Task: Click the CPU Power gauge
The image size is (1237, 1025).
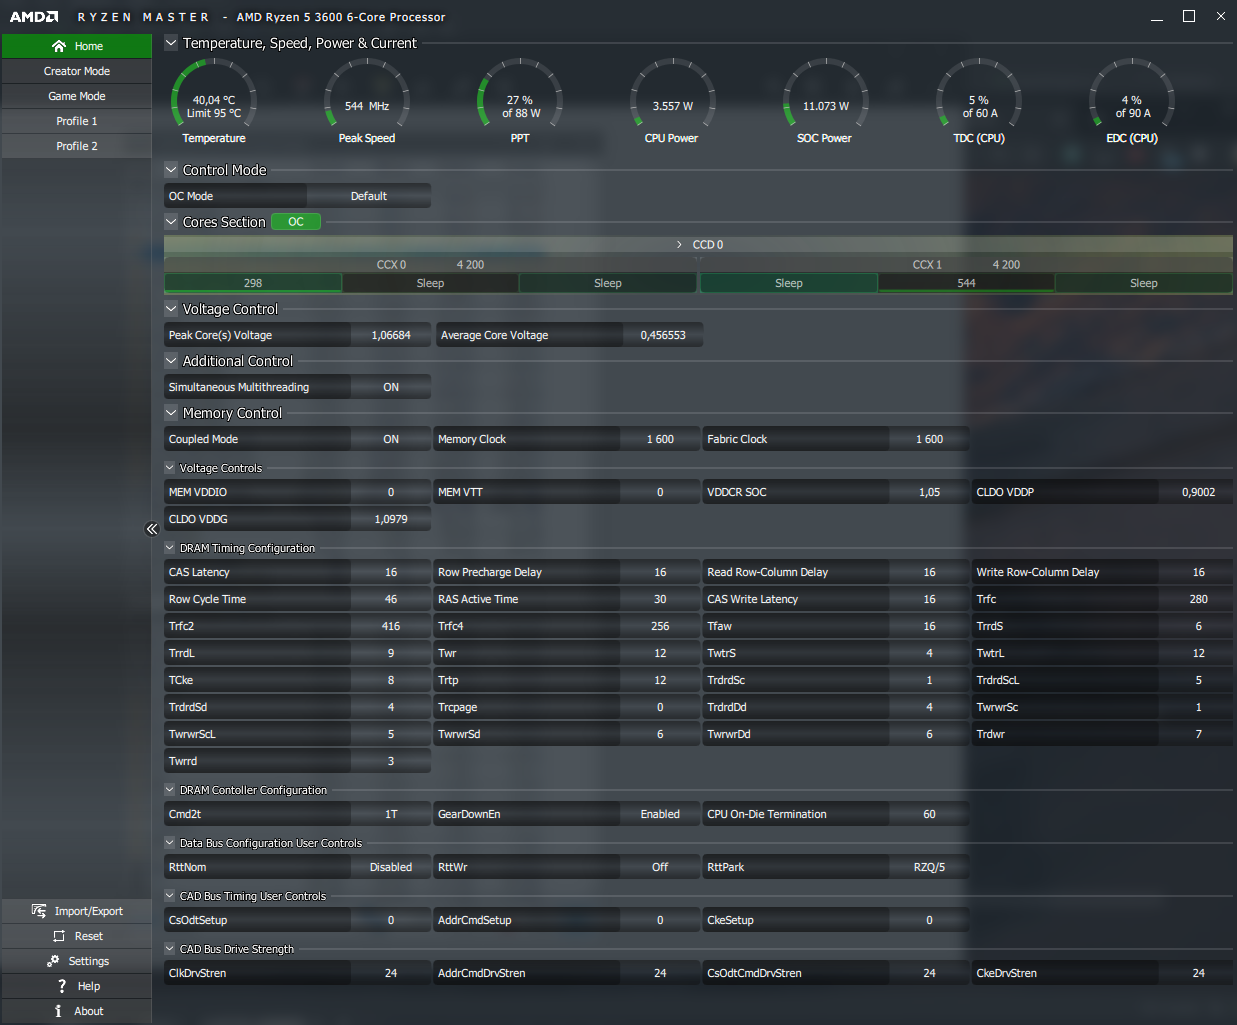Action: click(x=673, y=94)
